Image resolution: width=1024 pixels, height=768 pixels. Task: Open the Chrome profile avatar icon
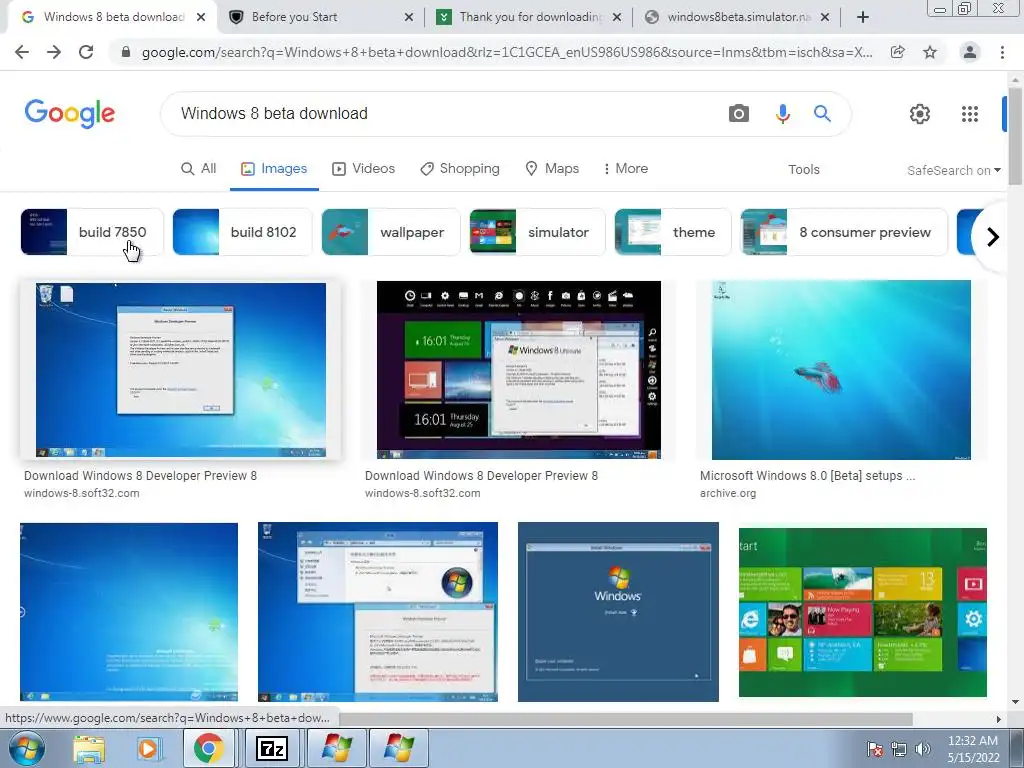[x=970, y=52]
